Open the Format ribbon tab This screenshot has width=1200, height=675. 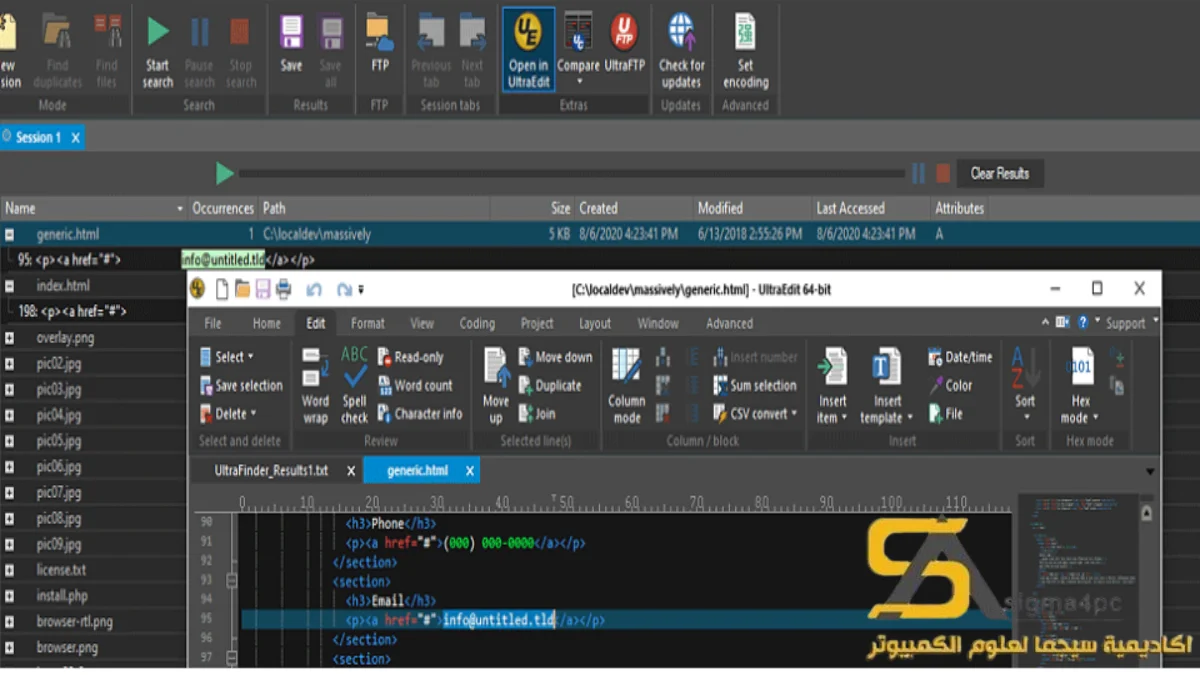point(368,323)
